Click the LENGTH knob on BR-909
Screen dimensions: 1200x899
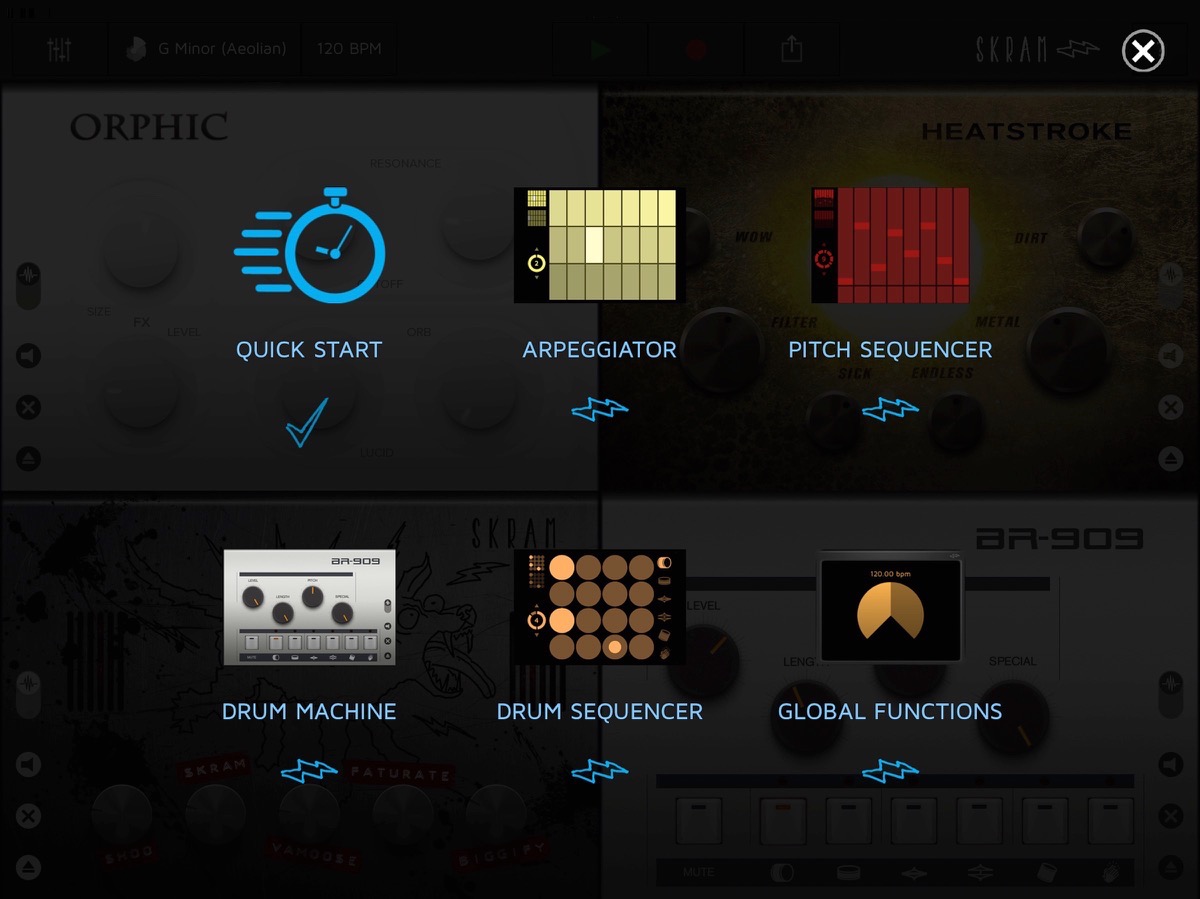808,716
